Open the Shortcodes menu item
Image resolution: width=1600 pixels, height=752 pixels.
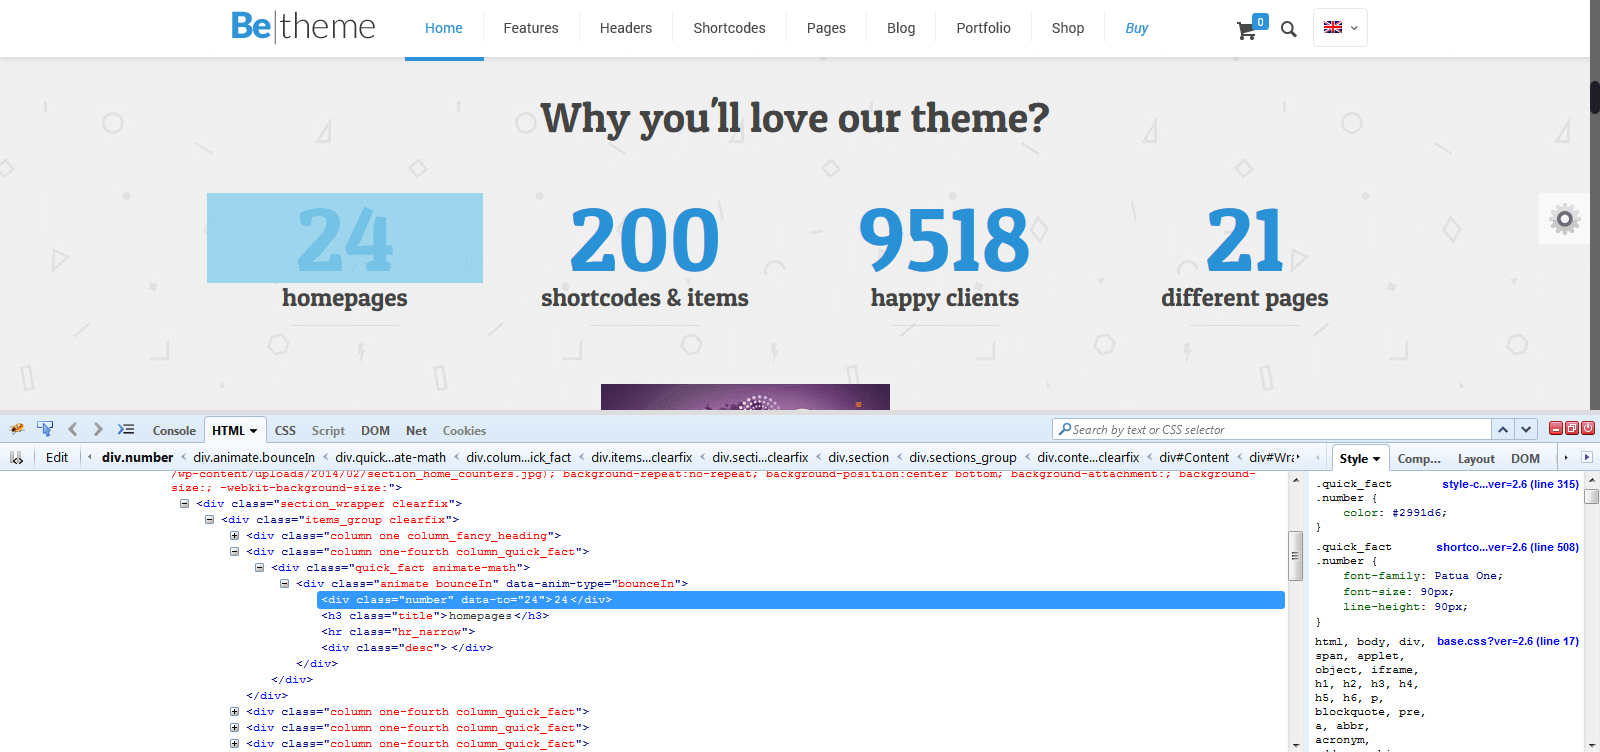[x=729, y=28]
